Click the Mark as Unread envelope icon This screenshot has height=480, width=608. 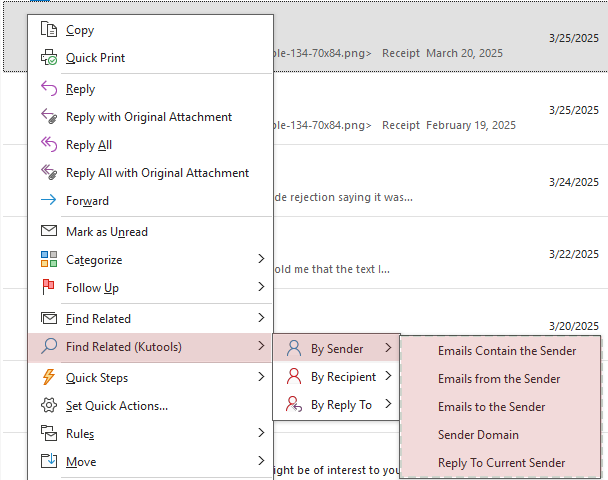point(49,232)
